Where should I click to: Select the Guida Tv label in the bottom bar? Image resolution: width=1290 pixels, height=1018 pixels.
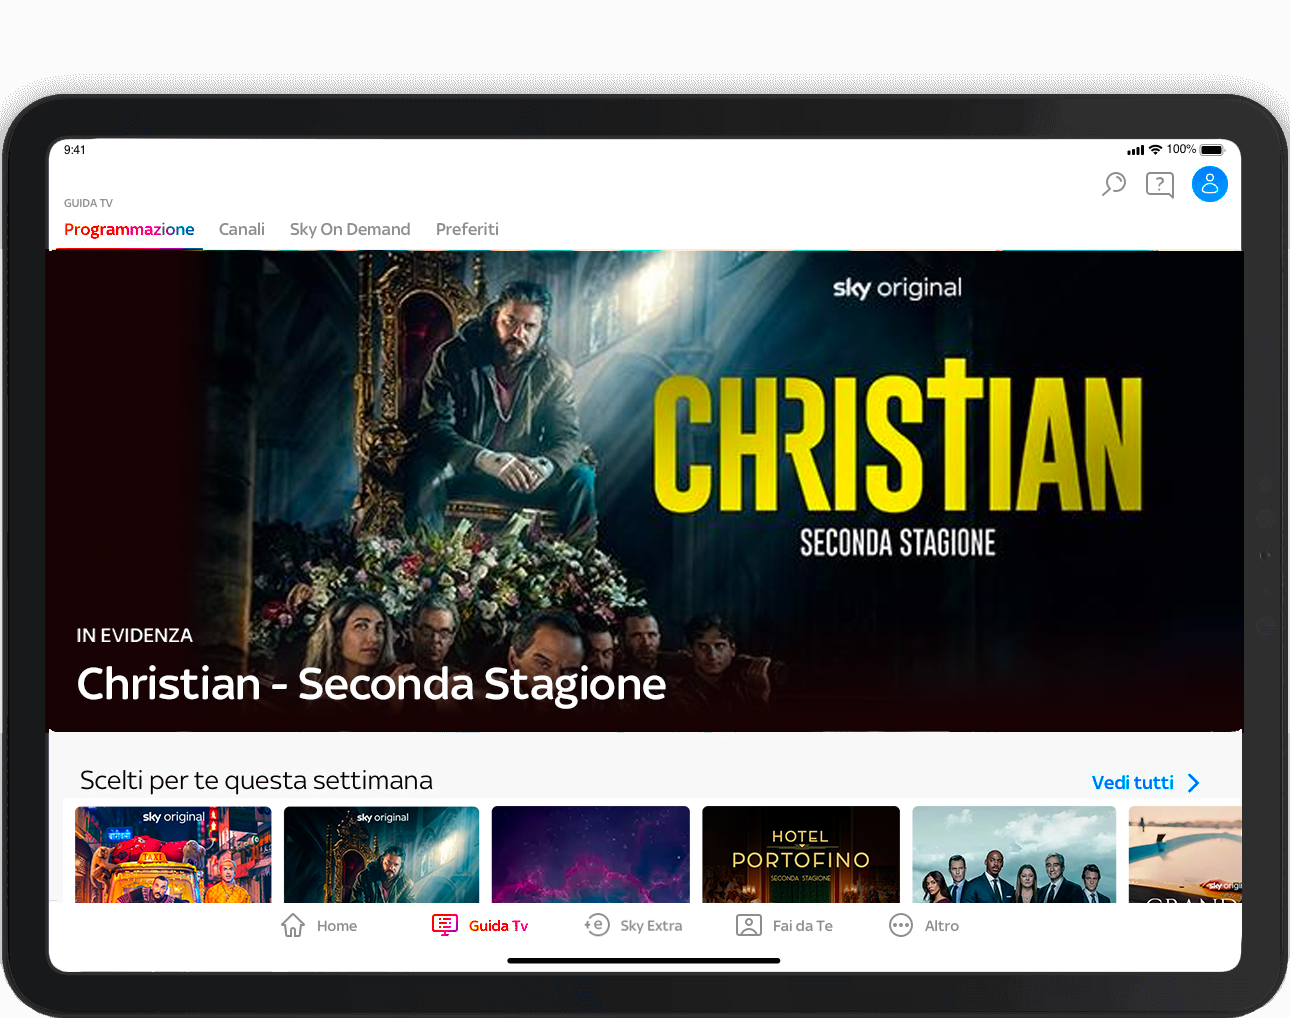[498, 926]
